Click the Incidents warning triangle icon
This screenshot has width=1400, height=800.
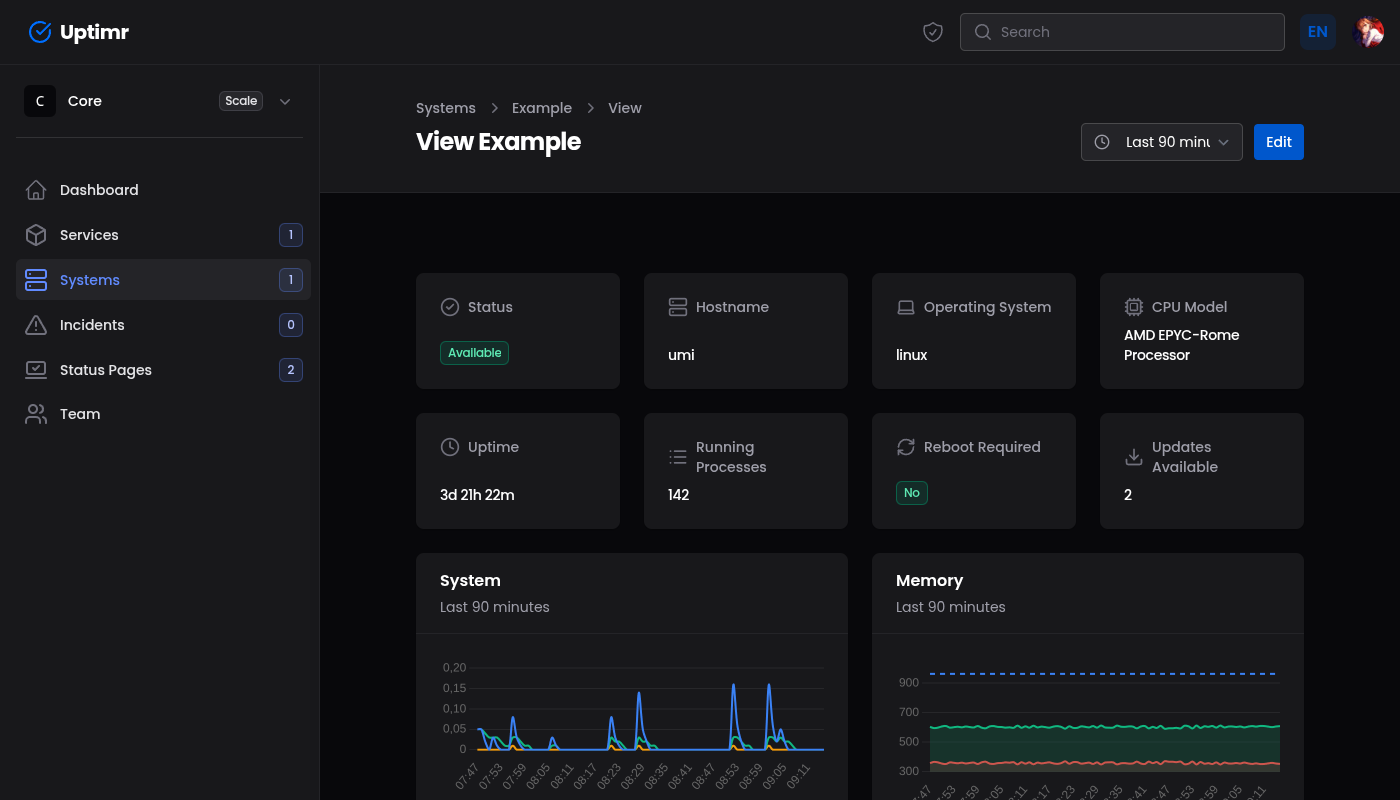[x=36, y=325]
